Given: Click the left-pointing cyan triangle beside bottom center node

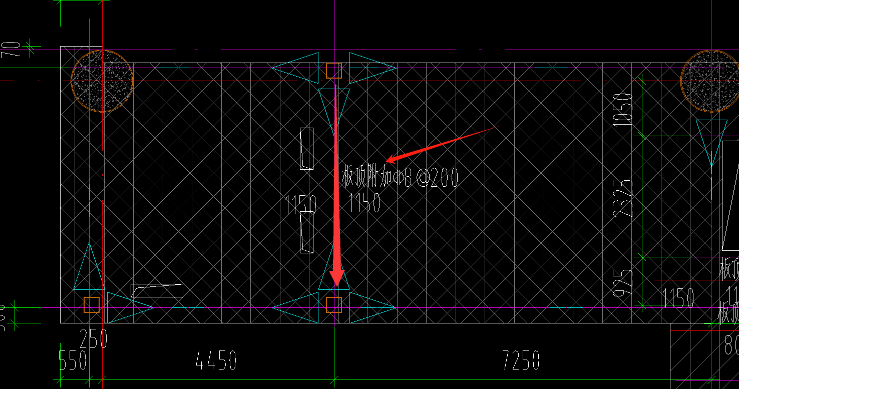Looking at the screenshot, I should pos(296,307).
